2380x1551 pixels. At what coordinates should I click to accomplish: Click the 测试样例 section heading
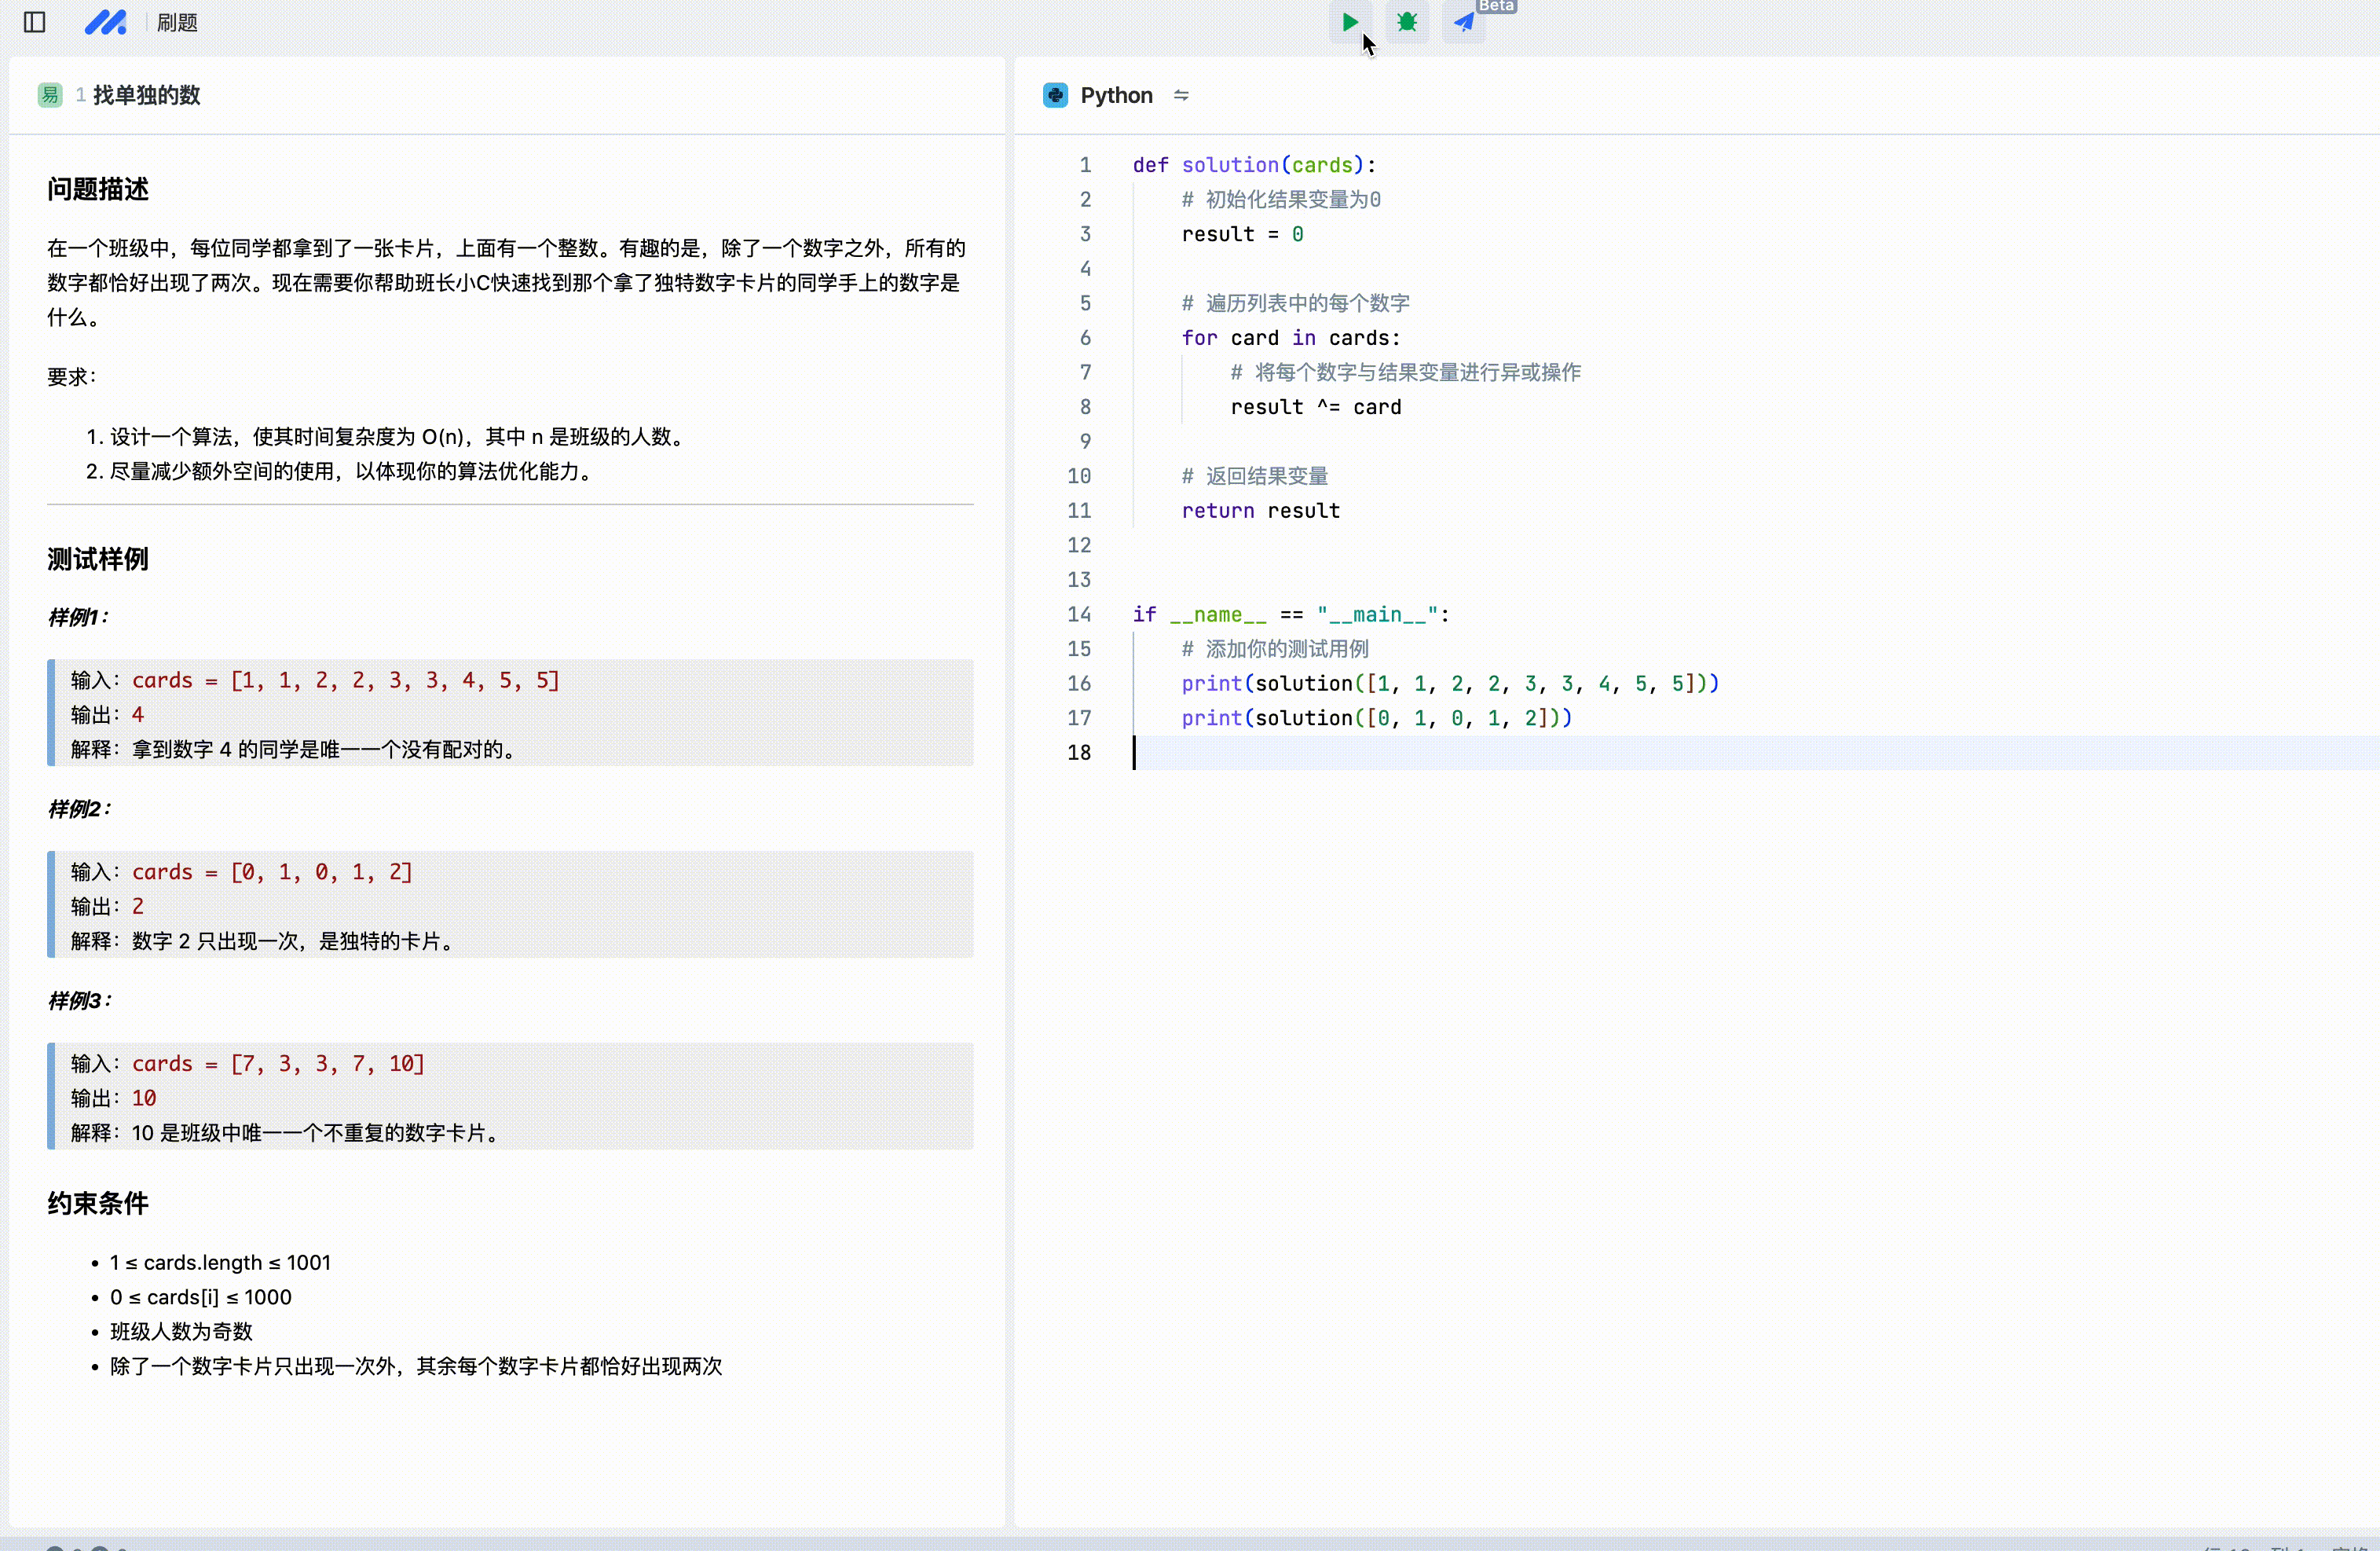tap(98, 559)
